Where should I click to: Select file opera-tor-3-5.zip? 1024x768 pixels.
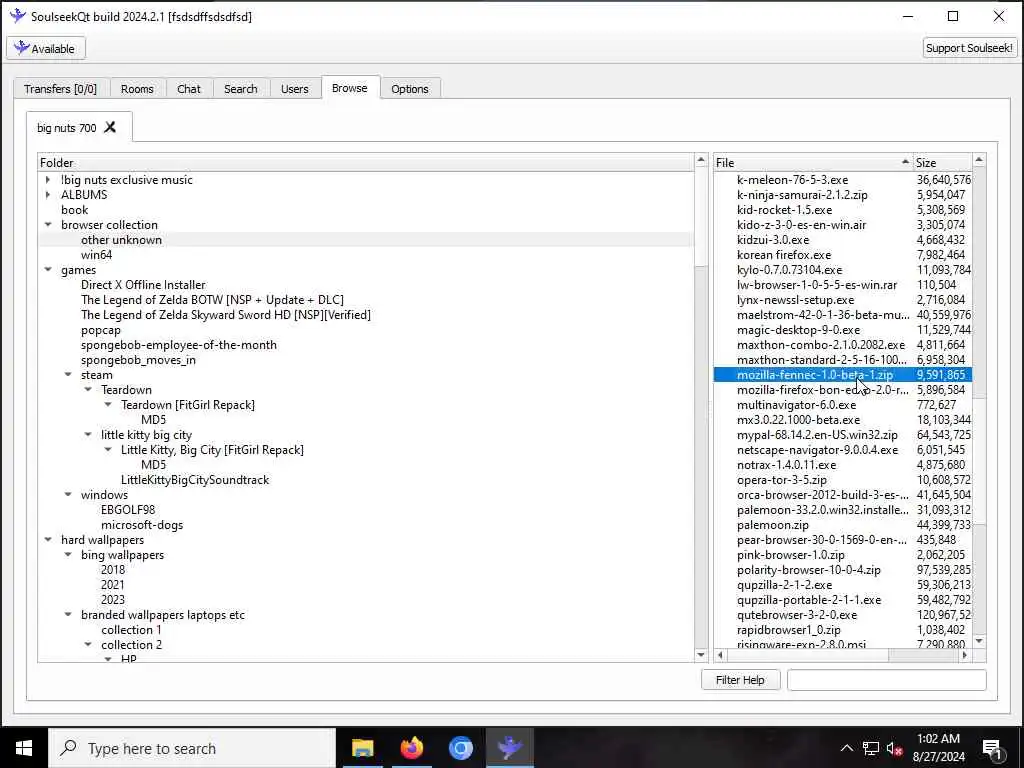pos(782,480)
